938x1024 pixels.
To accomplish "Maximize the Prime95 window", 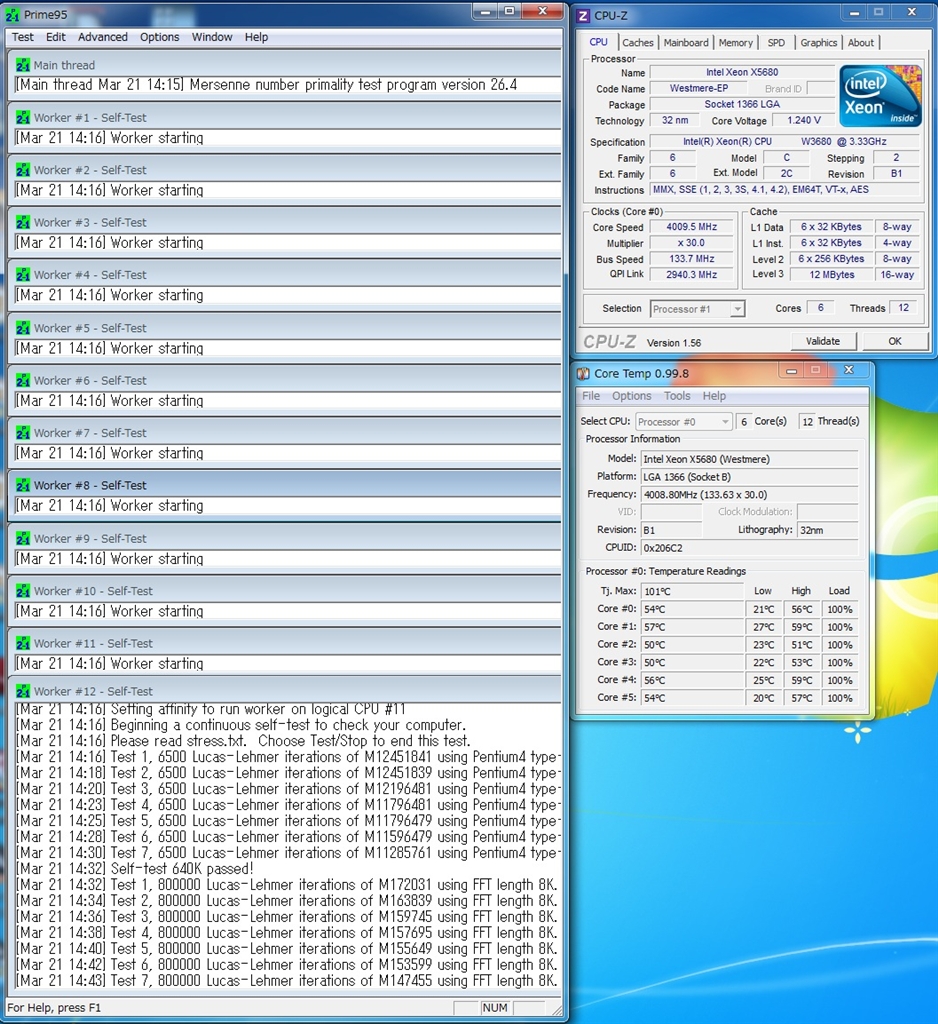I will click(509, 11).
